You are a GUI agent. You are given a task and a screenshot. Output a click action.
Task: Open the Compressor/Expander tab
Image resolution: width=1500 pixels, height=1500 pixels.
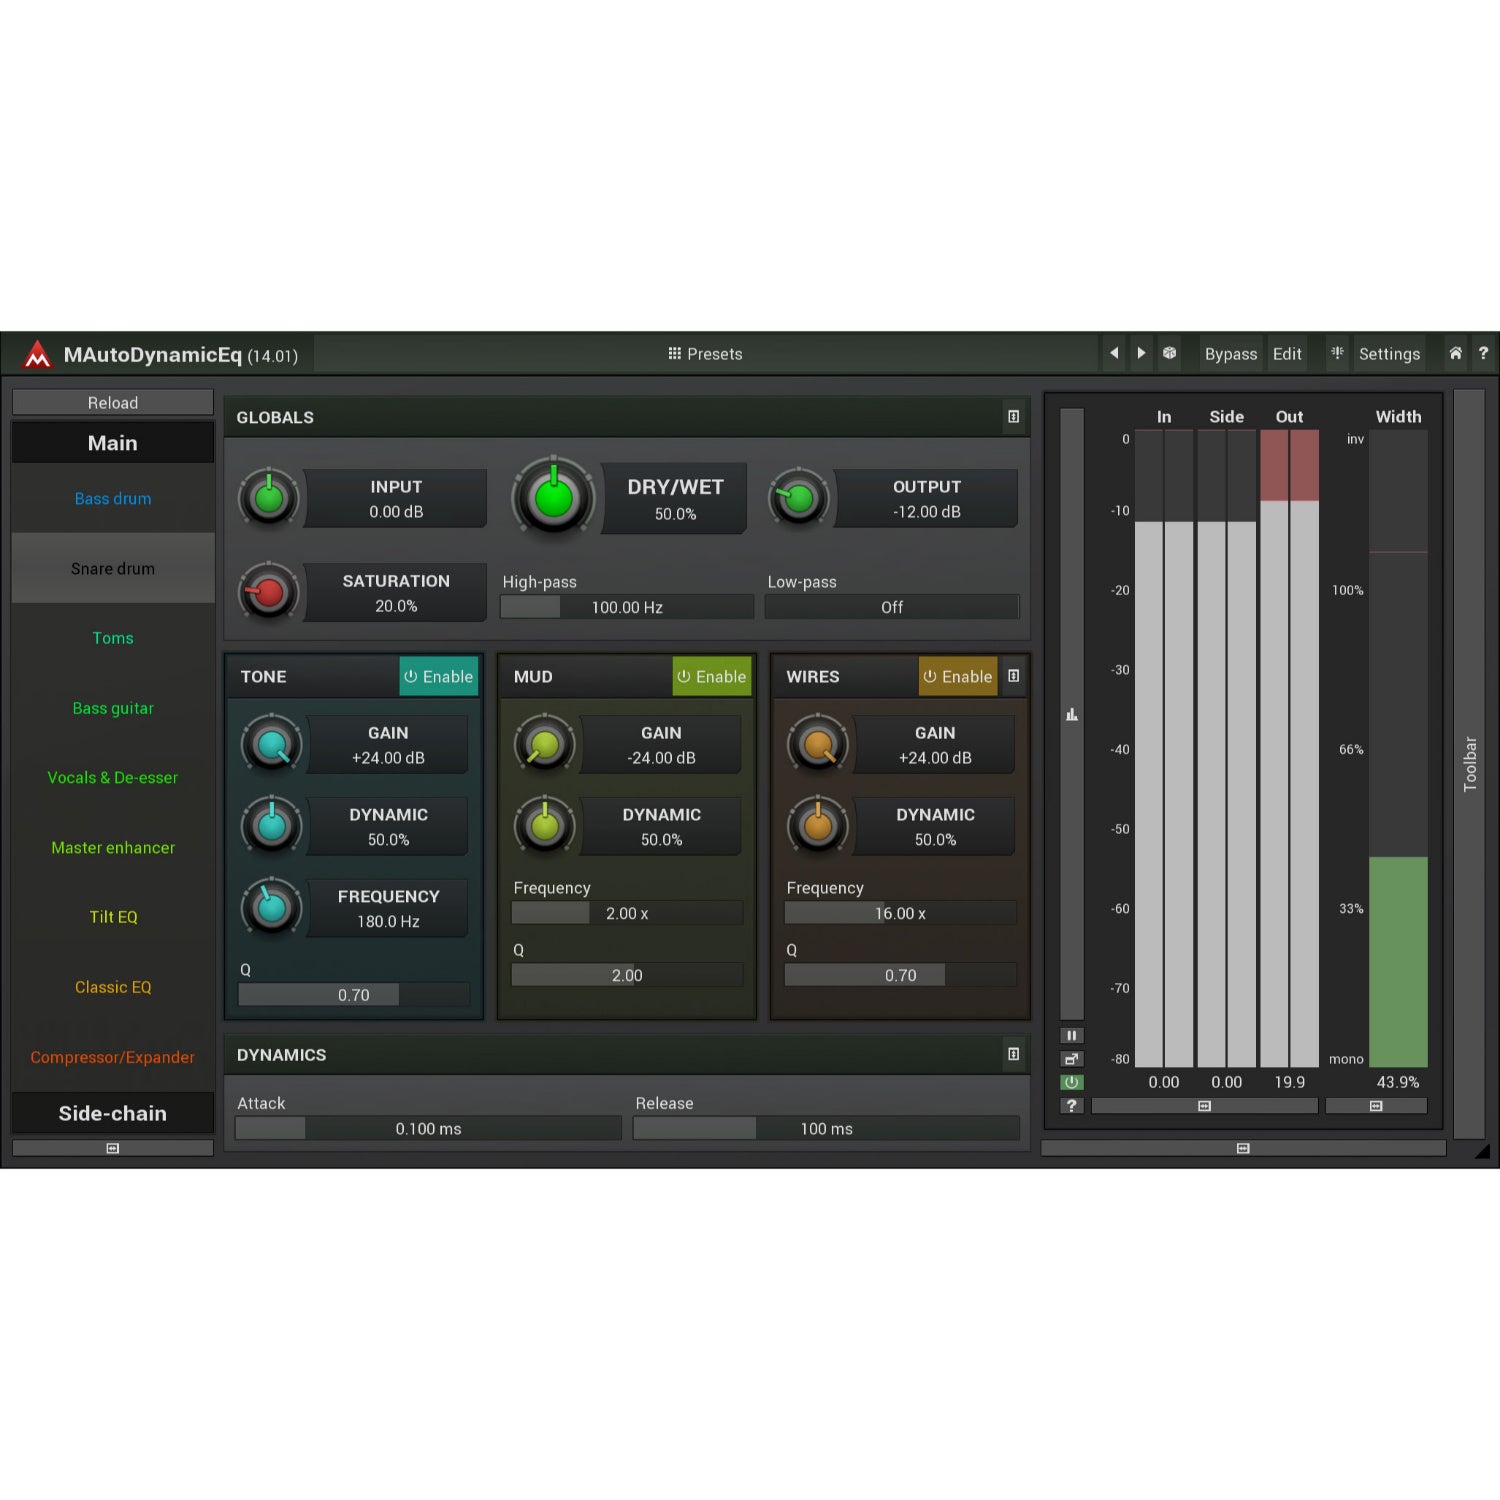pos(113,1057)
